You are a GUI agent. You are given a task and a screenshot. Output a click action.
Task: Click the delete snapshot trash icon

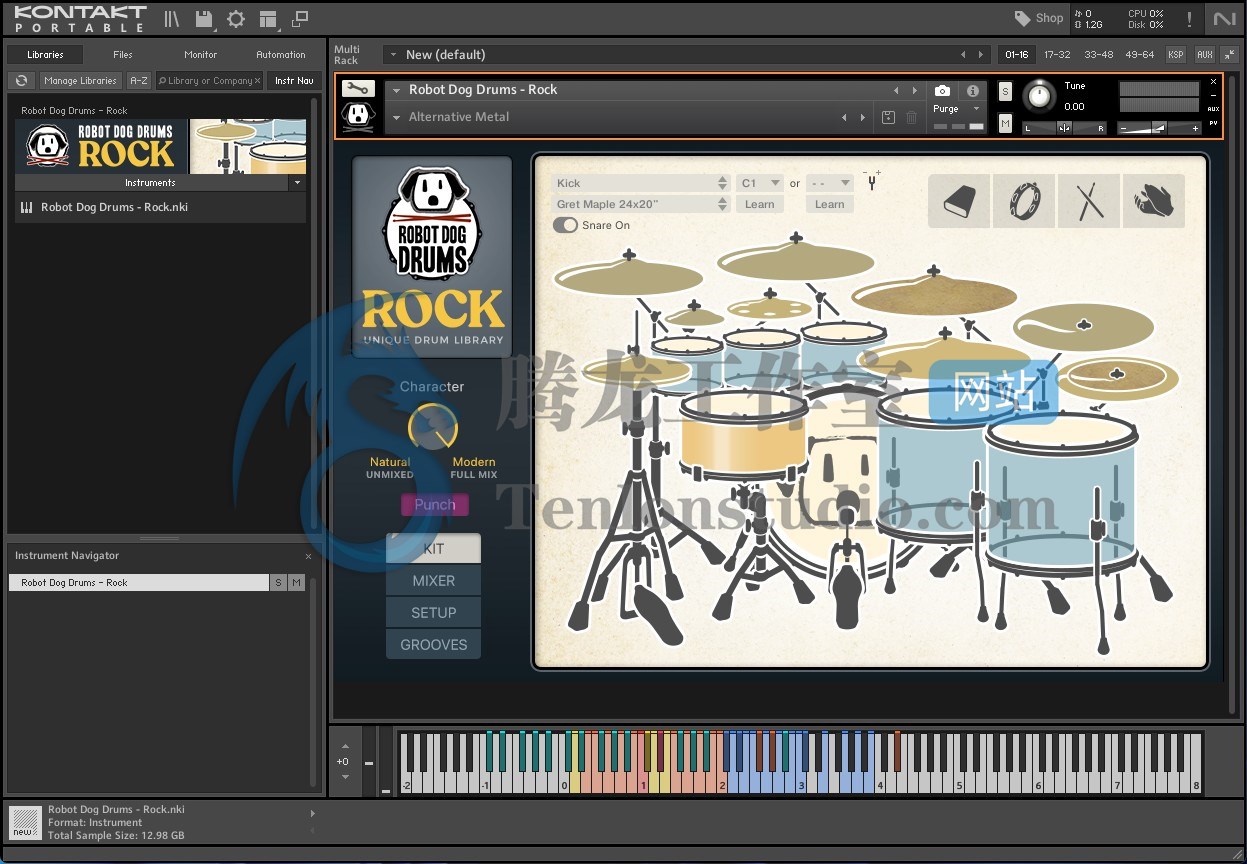click(911, 117)
